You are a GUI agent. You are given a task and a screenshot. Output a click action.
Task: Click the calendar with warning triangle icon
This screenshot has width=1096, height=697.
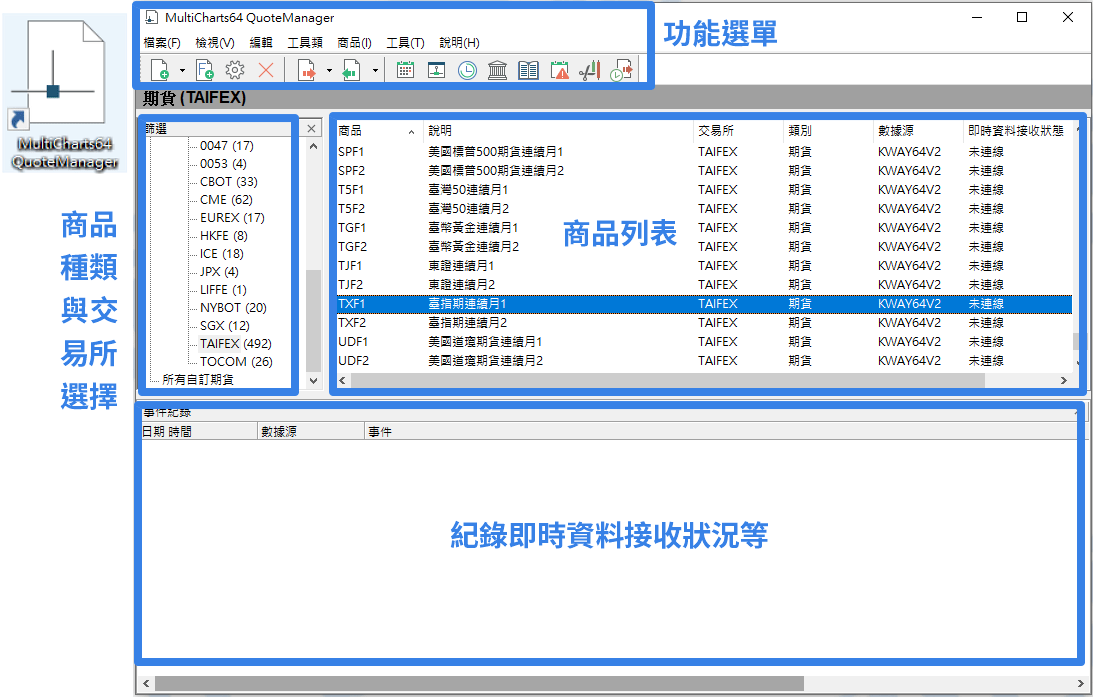559,70
